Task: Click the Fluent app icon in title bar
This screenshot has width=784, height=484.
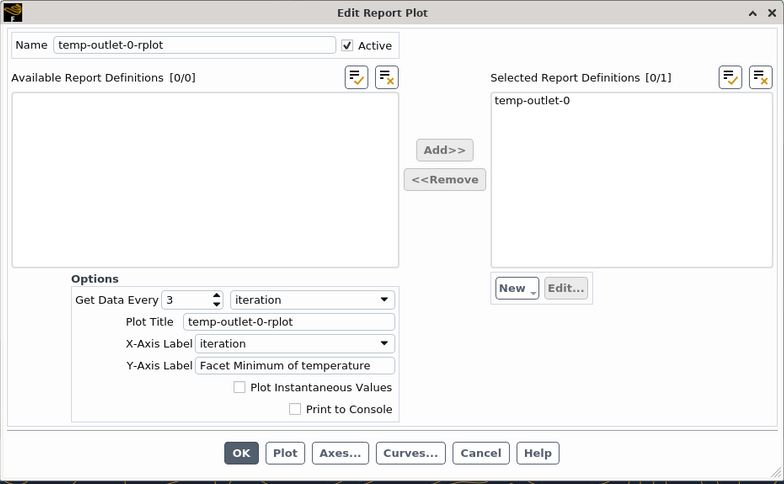Action: click(13, 13)
